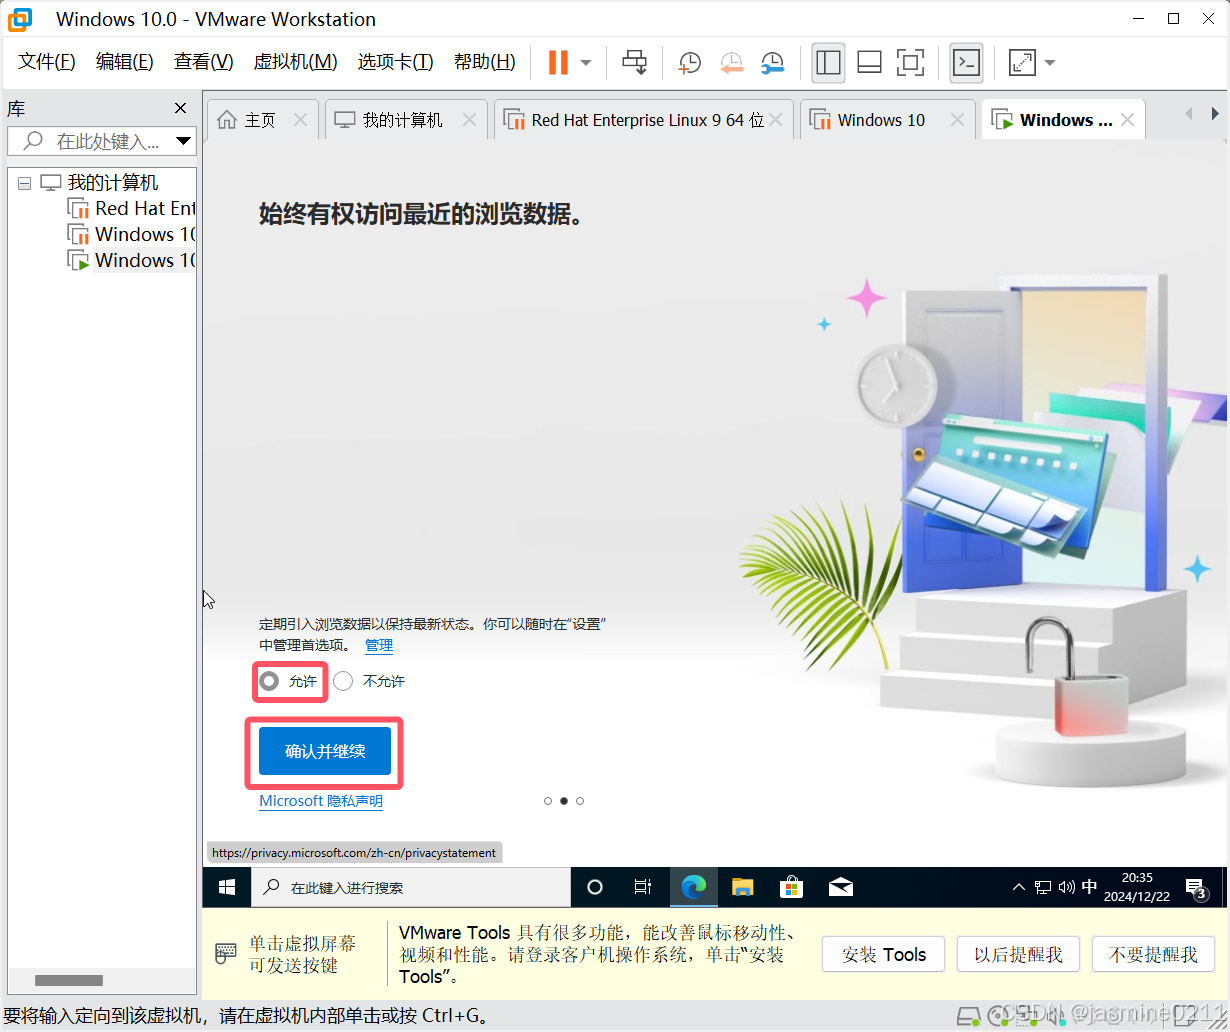
Task: Click the guest taskbar search box
Action: 410,887
